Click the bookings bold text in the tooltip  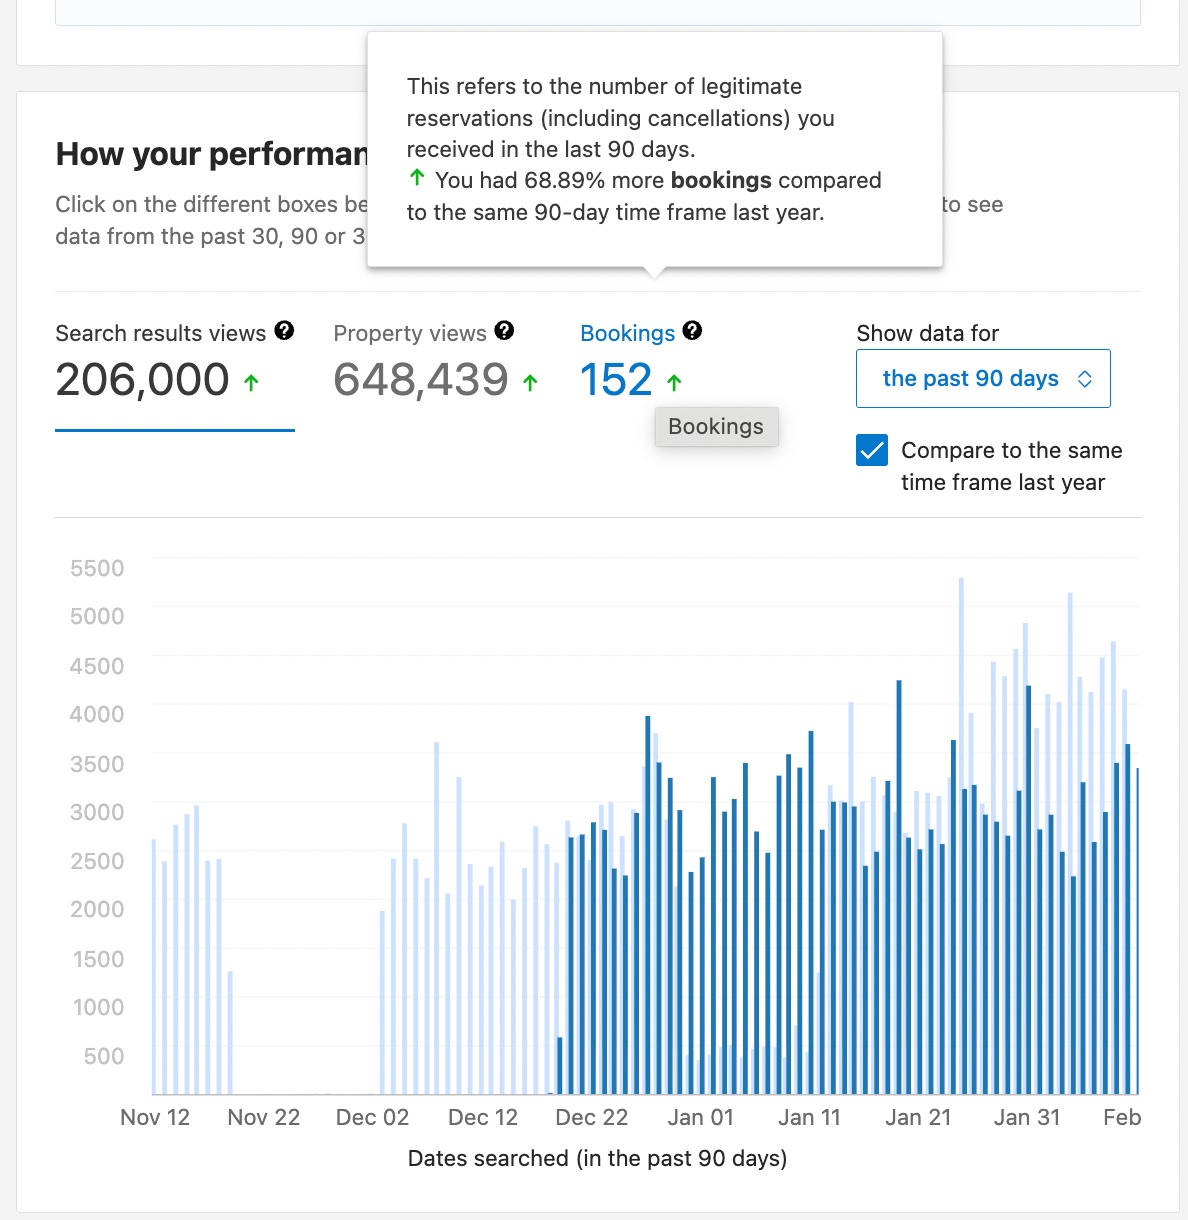click(x=722, y=180)
